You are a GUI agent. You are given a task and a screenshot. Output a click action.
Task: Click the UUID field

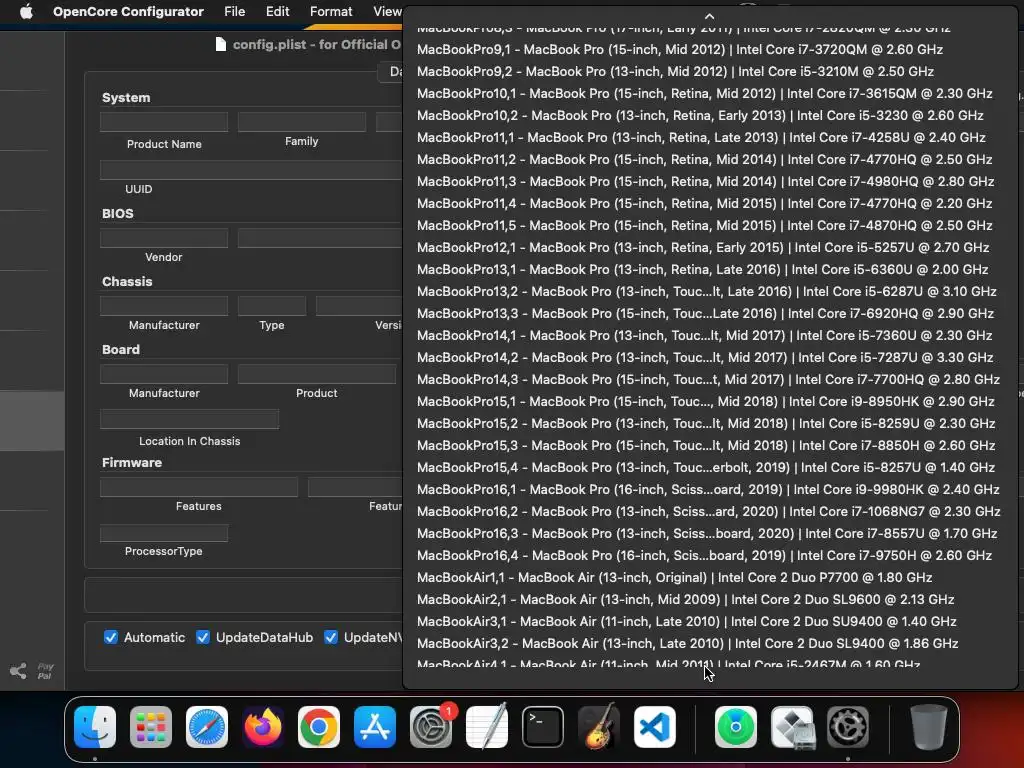pos(251,170)
